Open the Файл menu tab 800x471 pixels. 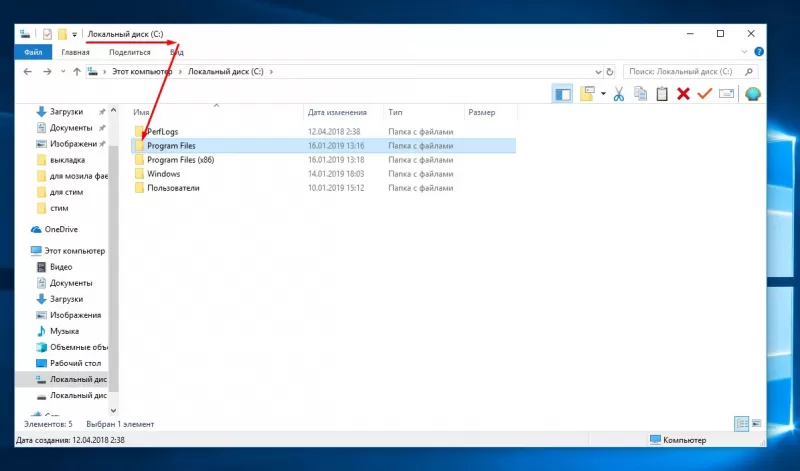click(x=33, y=52)
